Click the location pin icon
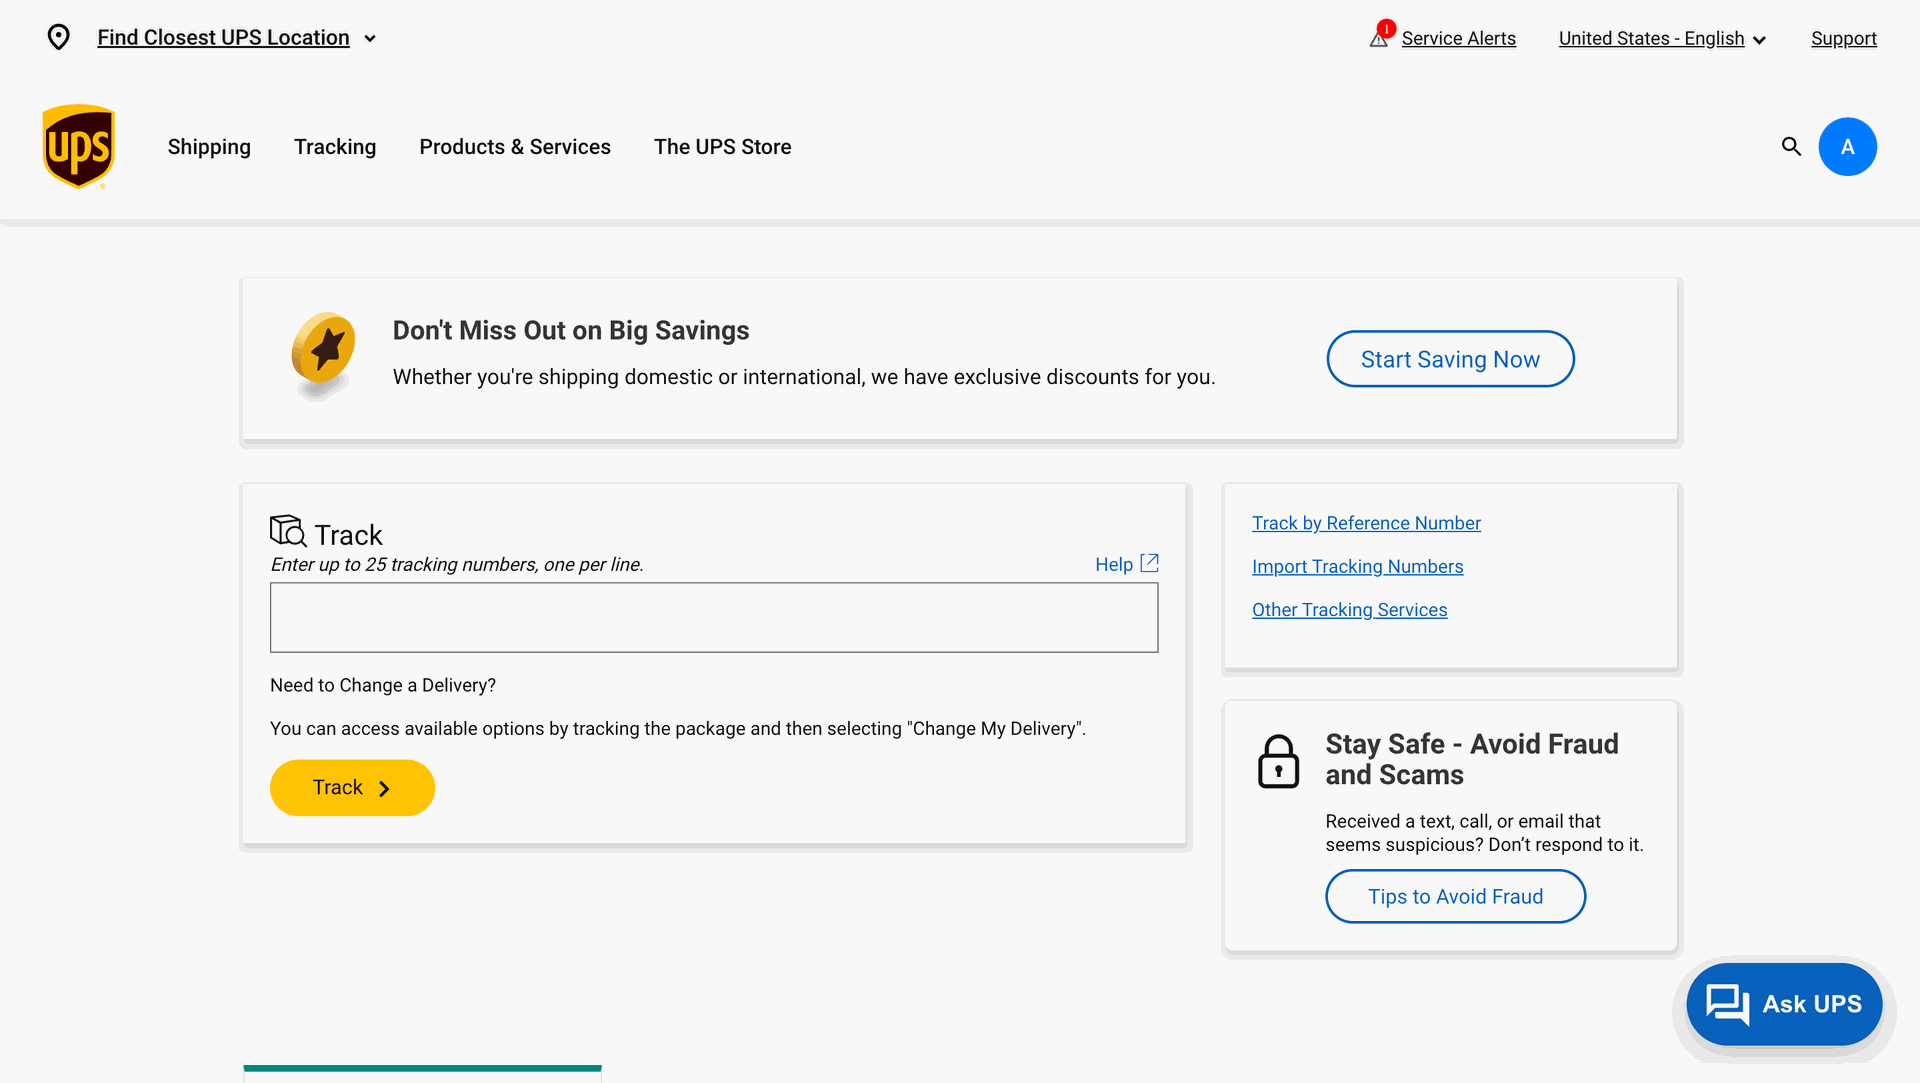The width and height of the screenshot is (1920, 1083). click(59, 38)
